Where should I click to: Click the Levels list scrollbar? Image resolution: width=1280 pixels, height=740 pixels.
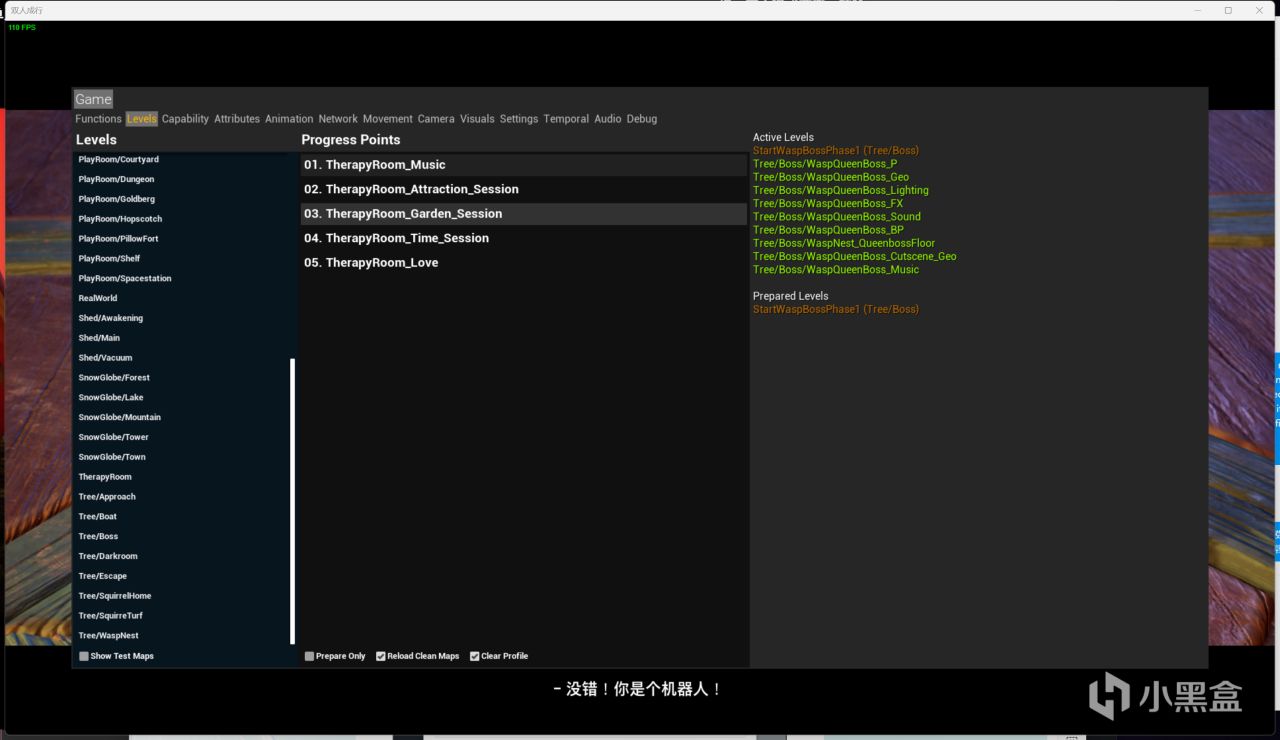click(x=293, y=501)
